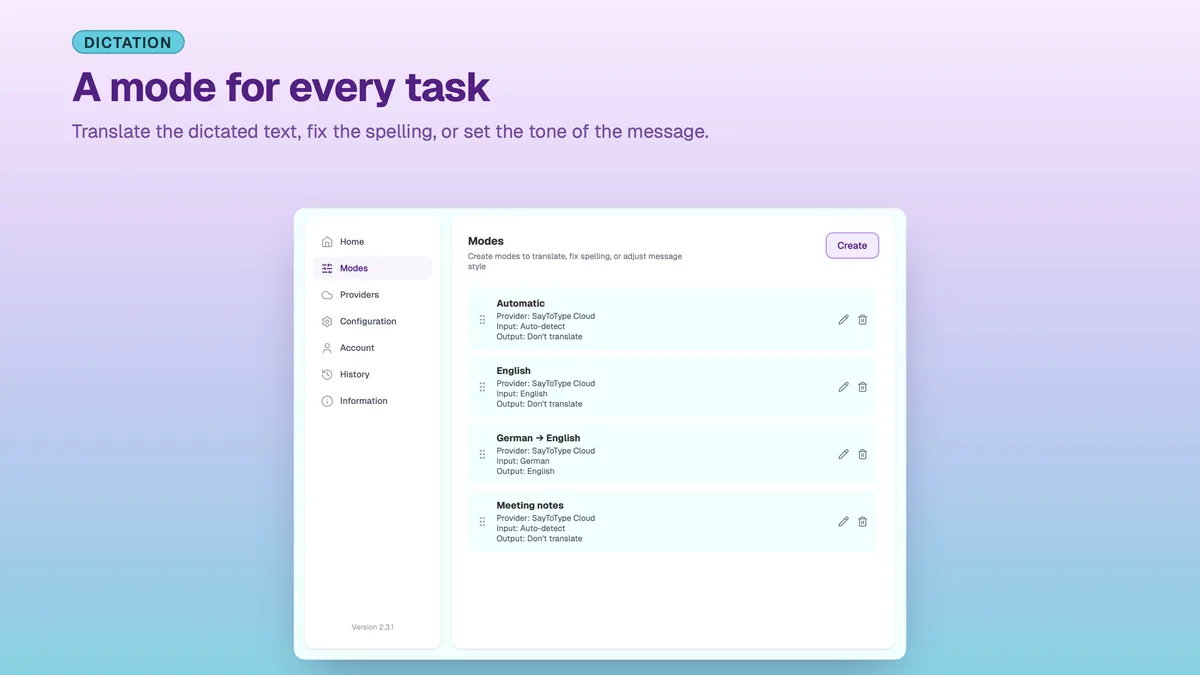Click the Information circle icon
Image resolution: width=1200 pixels, height=675 pixels.
[x=327, y=401]
